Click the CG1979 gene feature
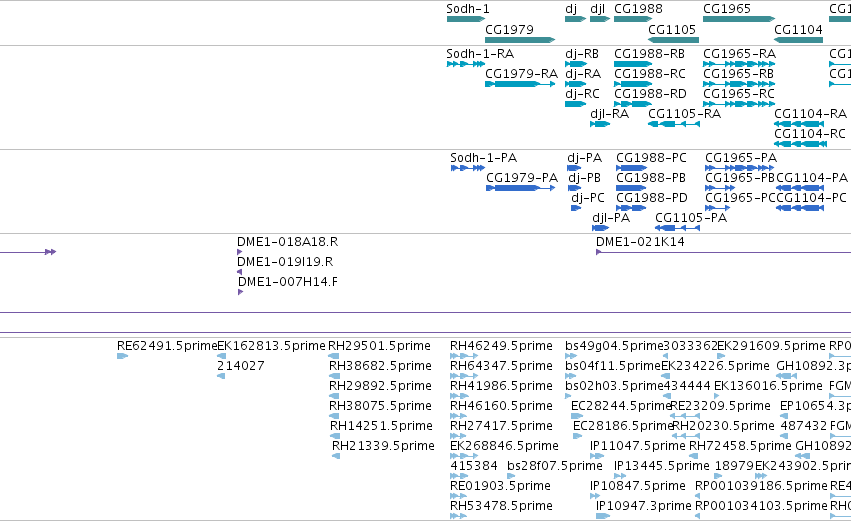This screenshot has height=521, width=851. click(x=520, y=40)
